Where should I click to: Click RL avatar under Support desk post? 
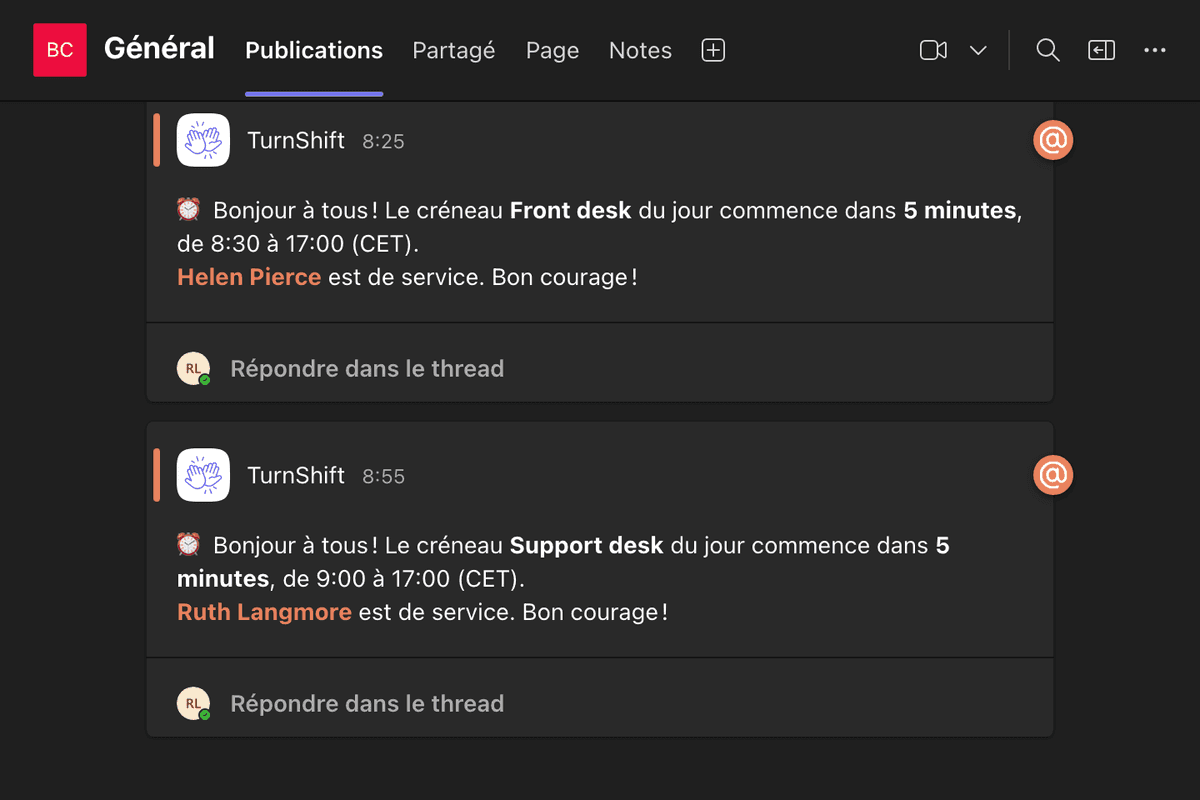(194, 704)
